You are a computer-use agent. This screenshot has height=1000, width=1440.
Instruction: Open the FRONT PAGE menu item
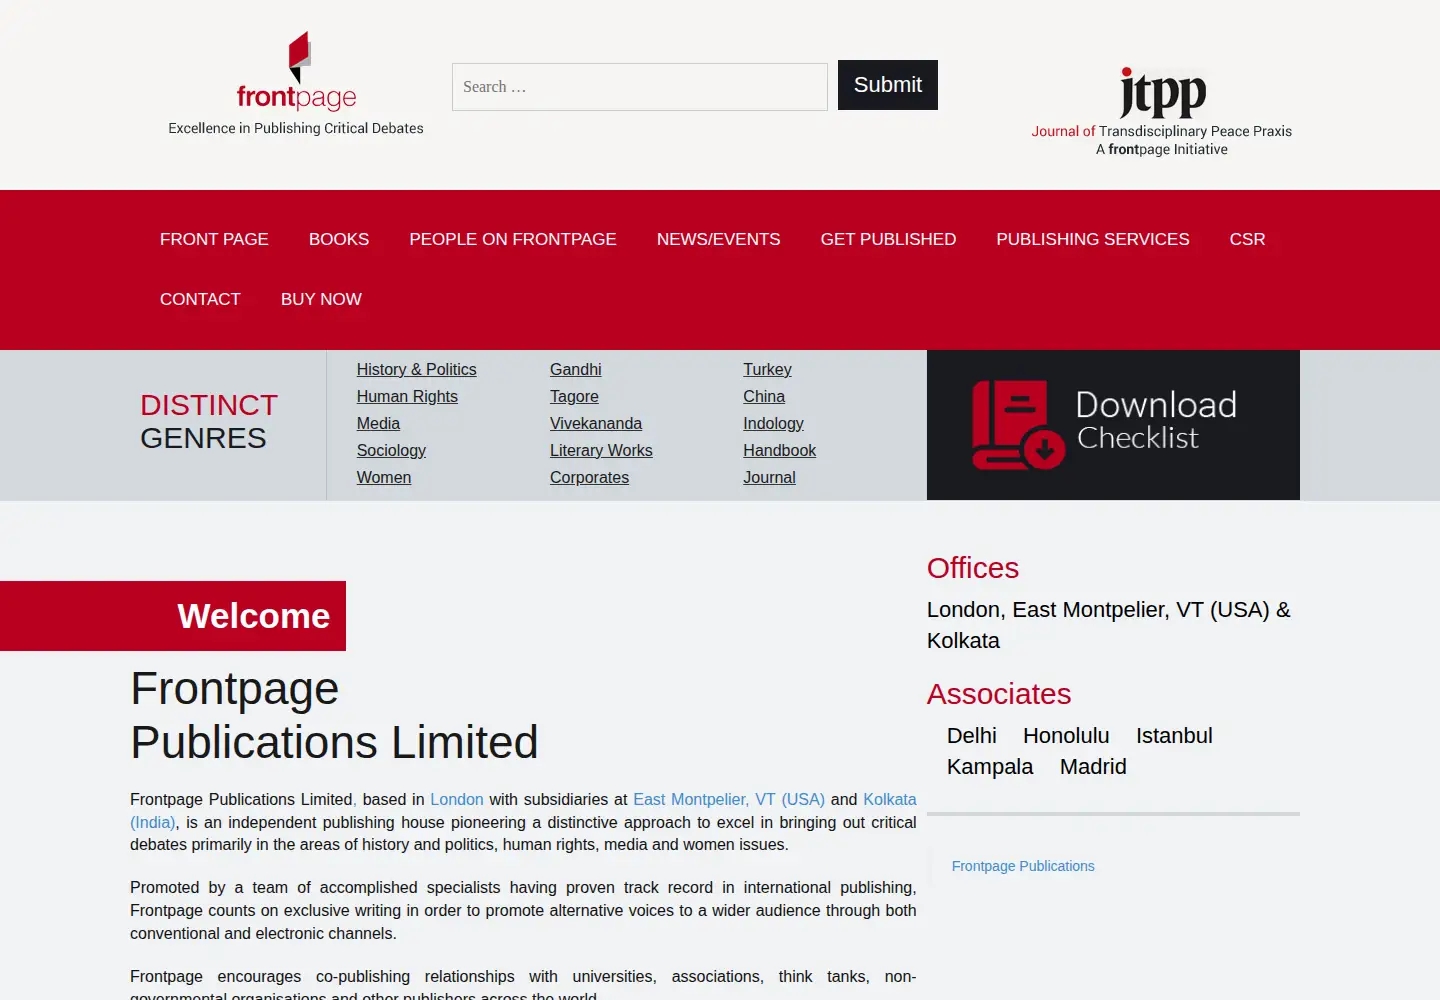(214, 240)
